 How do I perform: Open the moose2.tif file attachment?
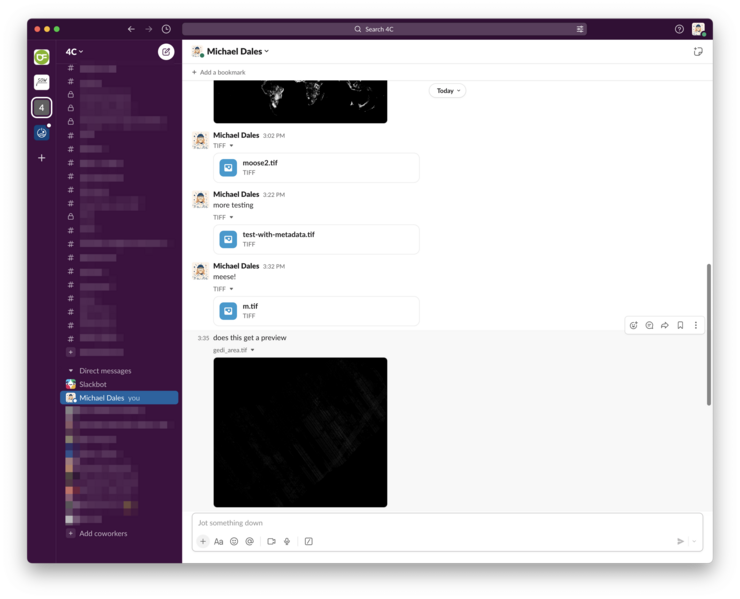(x=316, y=168)
